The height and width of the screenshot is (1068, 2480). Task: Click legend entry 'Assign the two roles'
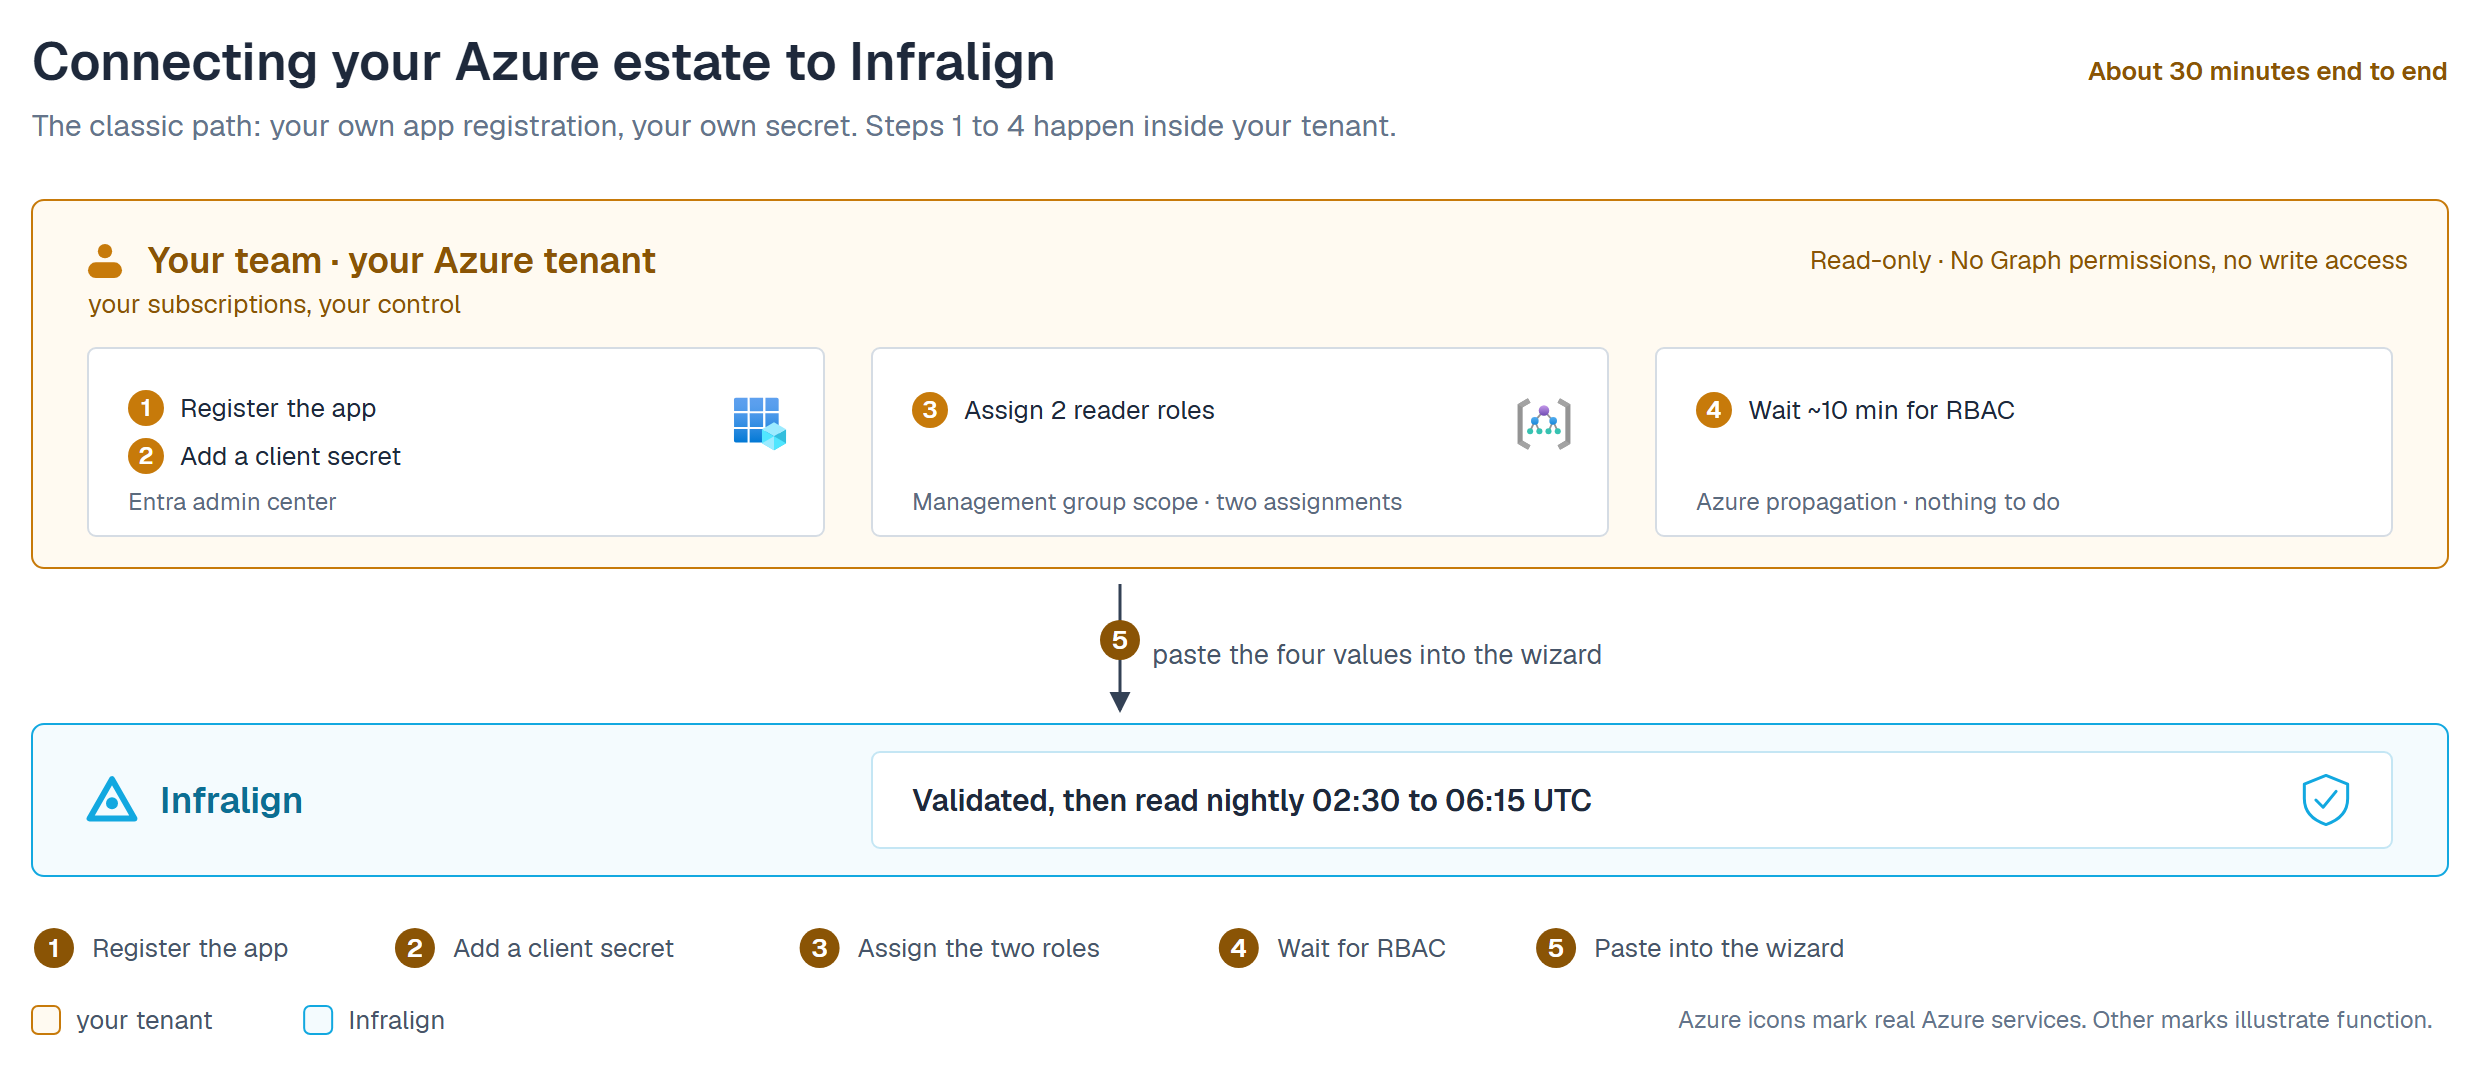click(x=950, y=948)
